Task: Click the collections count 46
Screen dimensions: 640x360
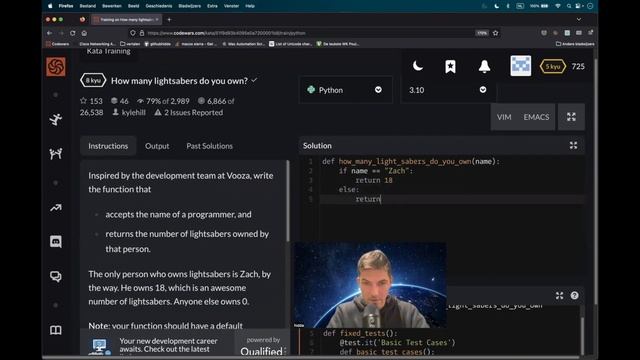Action: coord(120,101)
